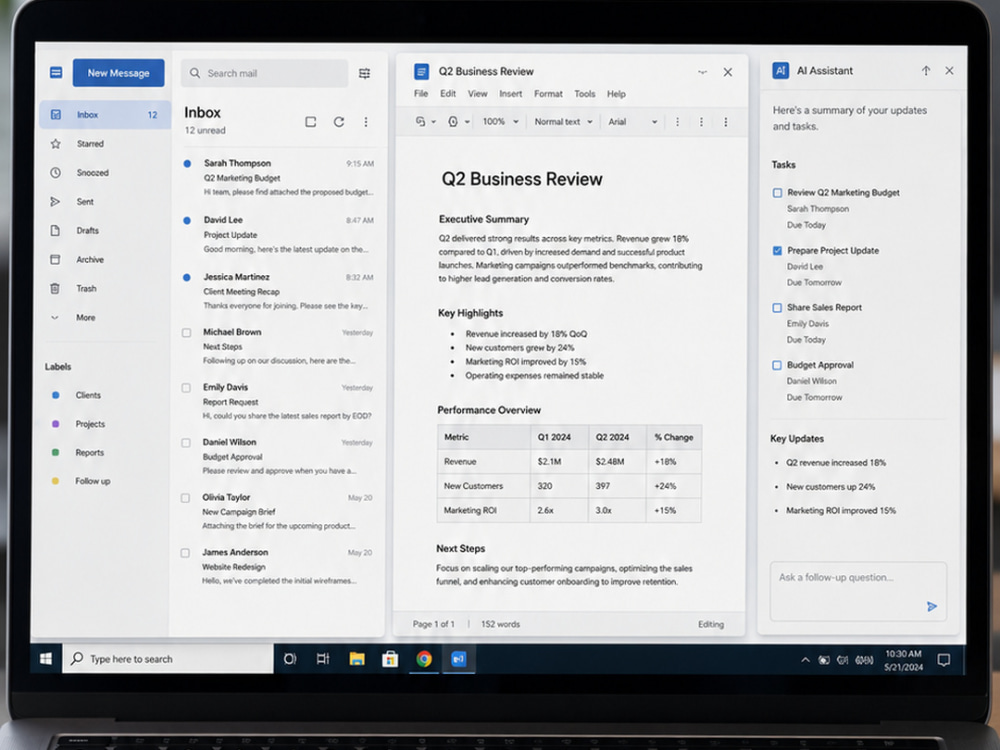
Task: Click the select-all square icon in Inbox header
Action: click(311, 122)
